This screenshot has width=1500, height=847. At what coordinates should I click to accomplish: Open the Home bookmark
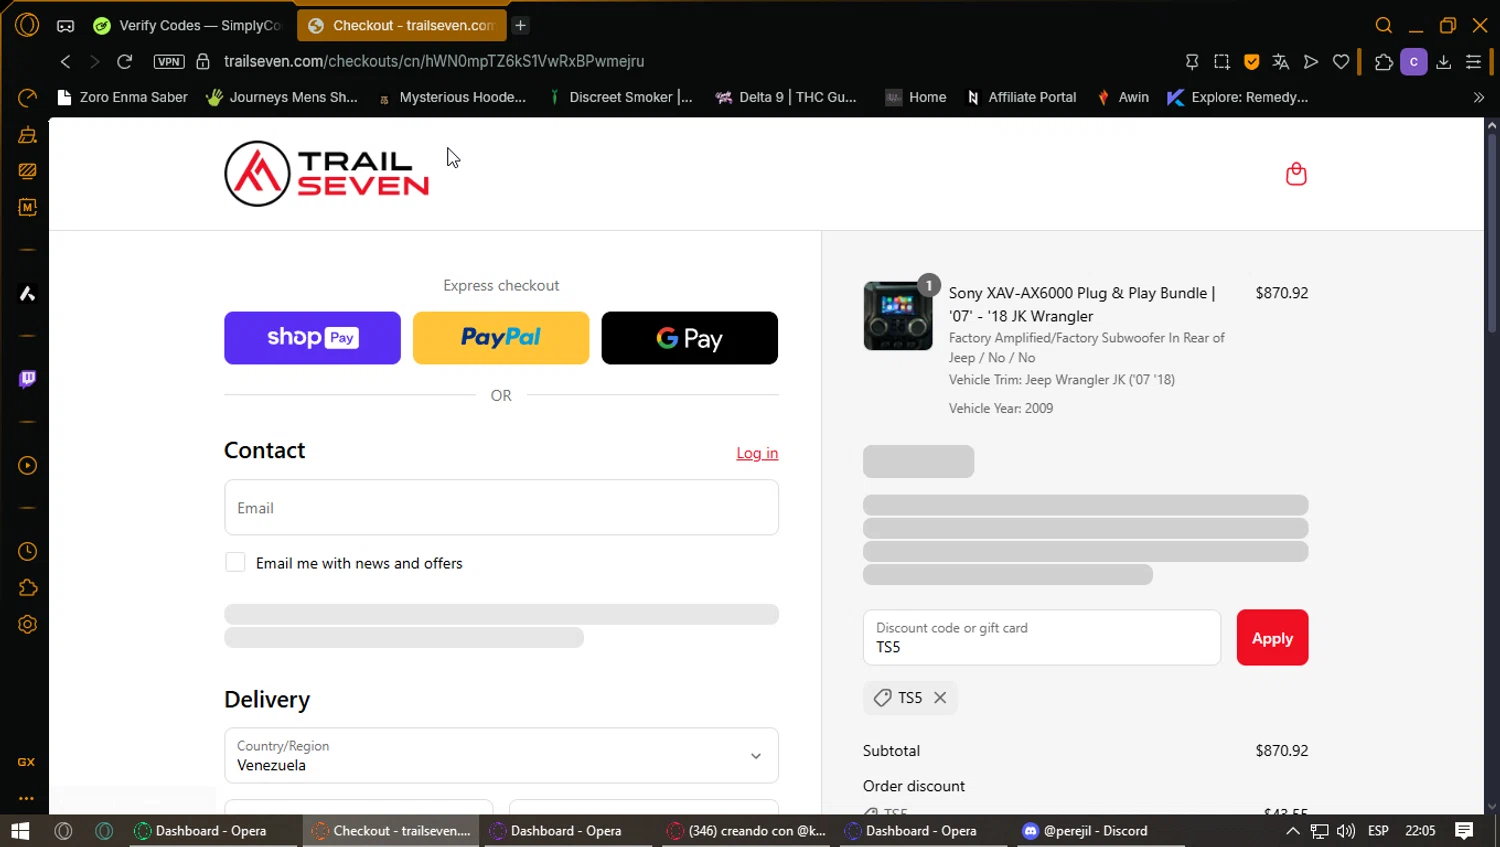coord(916,97)
